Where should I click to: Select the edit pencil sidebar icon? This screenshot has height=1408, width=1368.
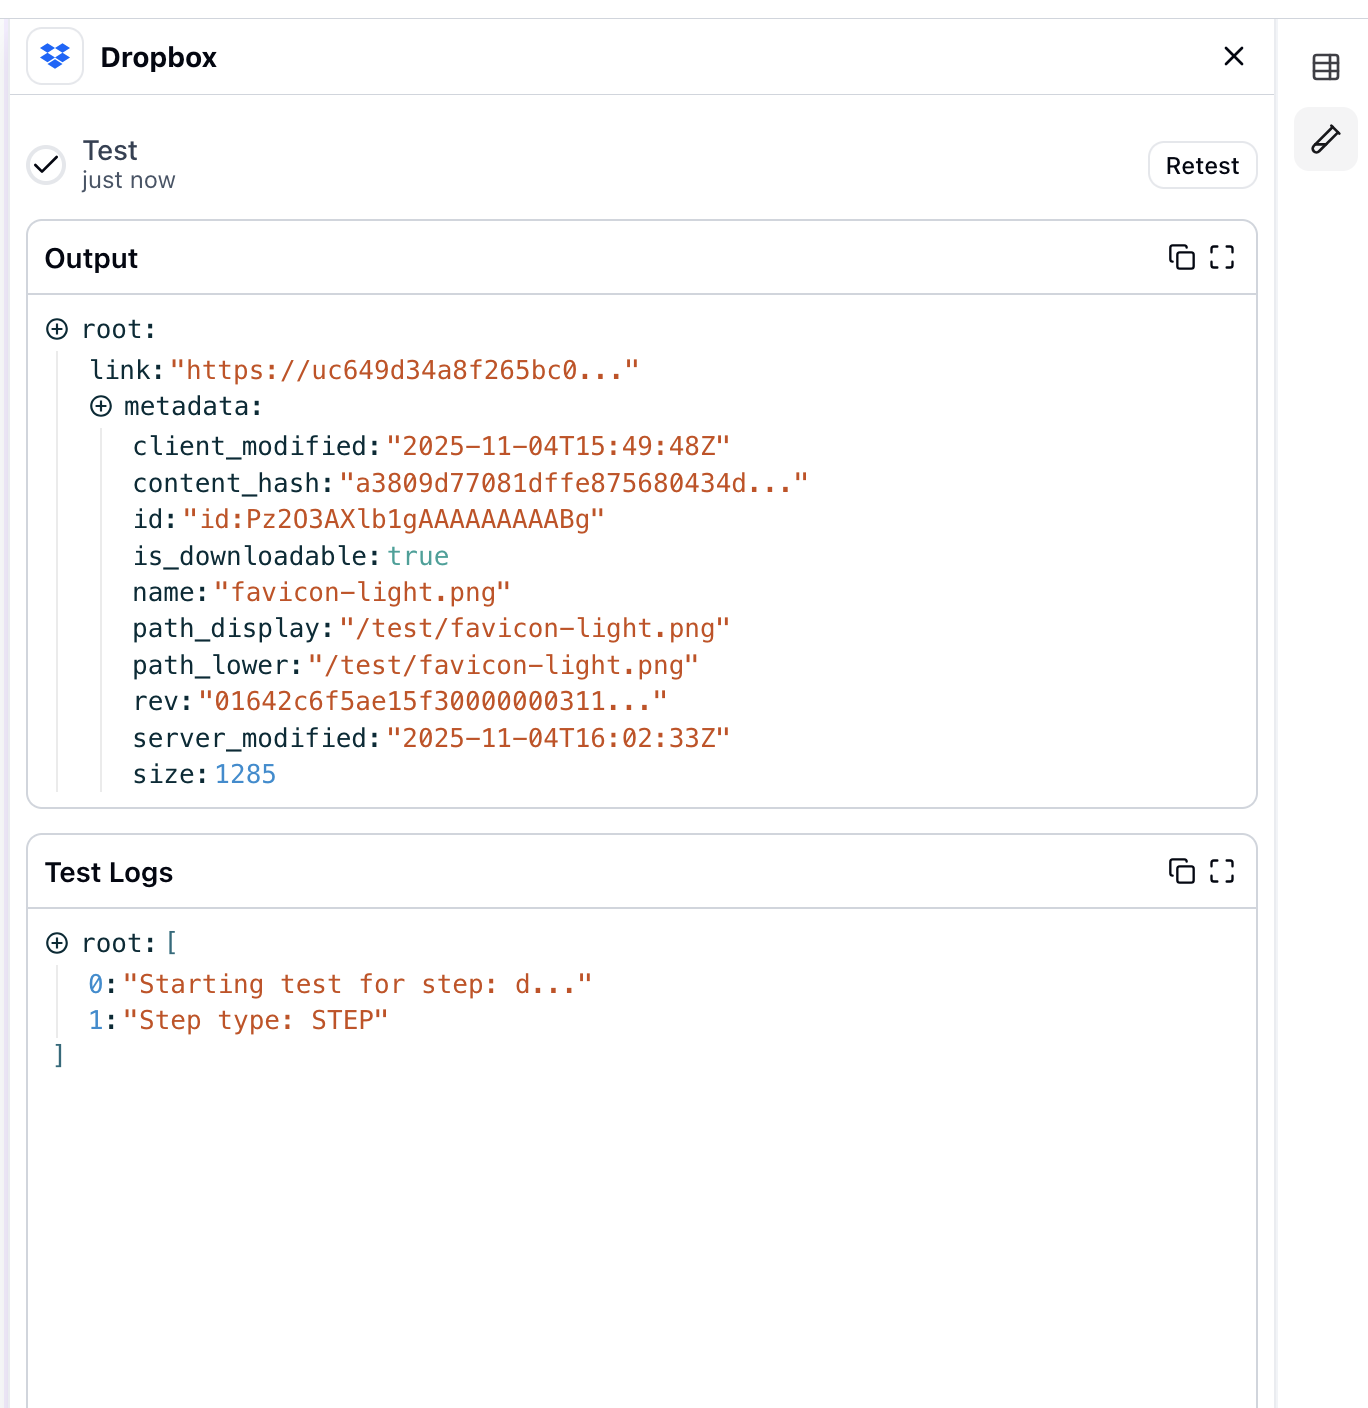tap(1325, 140)
